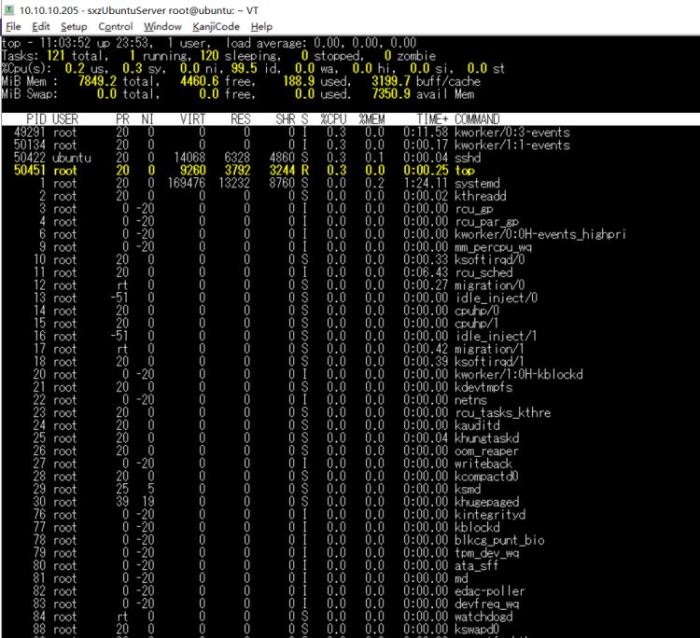Image resolution: width=700 pixels, height=638 pixels.
Task: Click the %CPU column header
Action: tap(333, 119)
